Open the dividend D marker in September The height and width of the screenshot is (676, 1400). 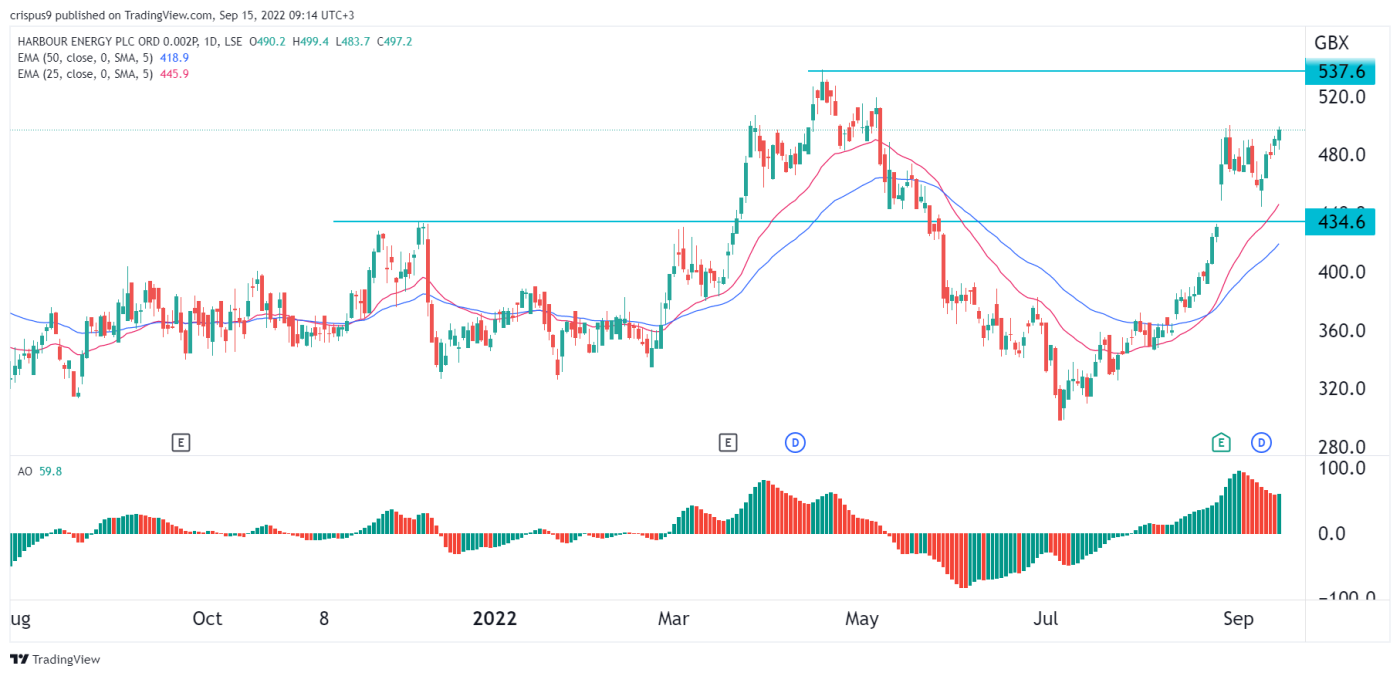1262,441
